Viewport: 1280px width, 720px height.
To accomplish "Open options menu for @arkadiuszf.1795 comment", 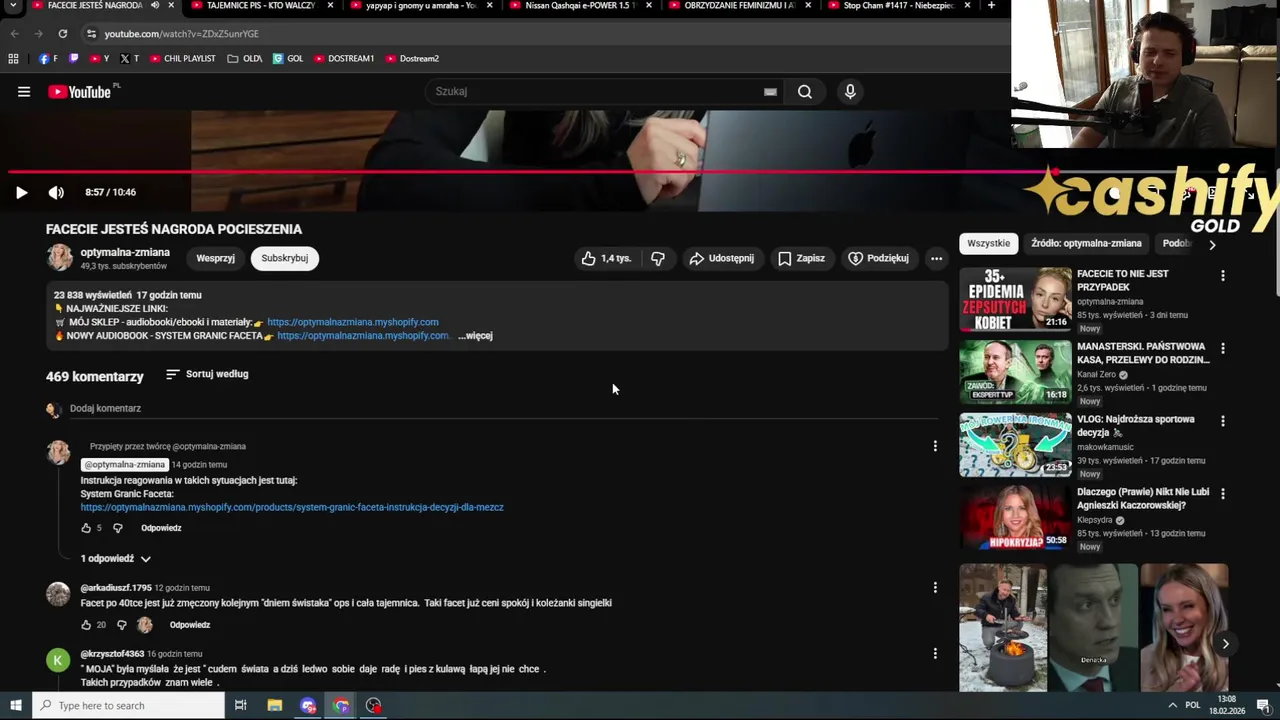I will click(x=935, y=588).
